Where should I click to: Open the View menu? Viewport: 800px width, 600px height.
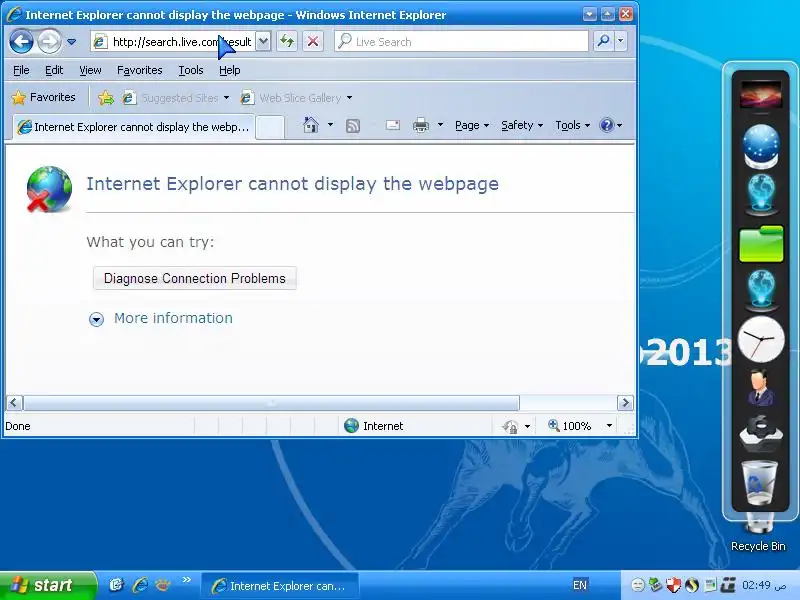90,70
